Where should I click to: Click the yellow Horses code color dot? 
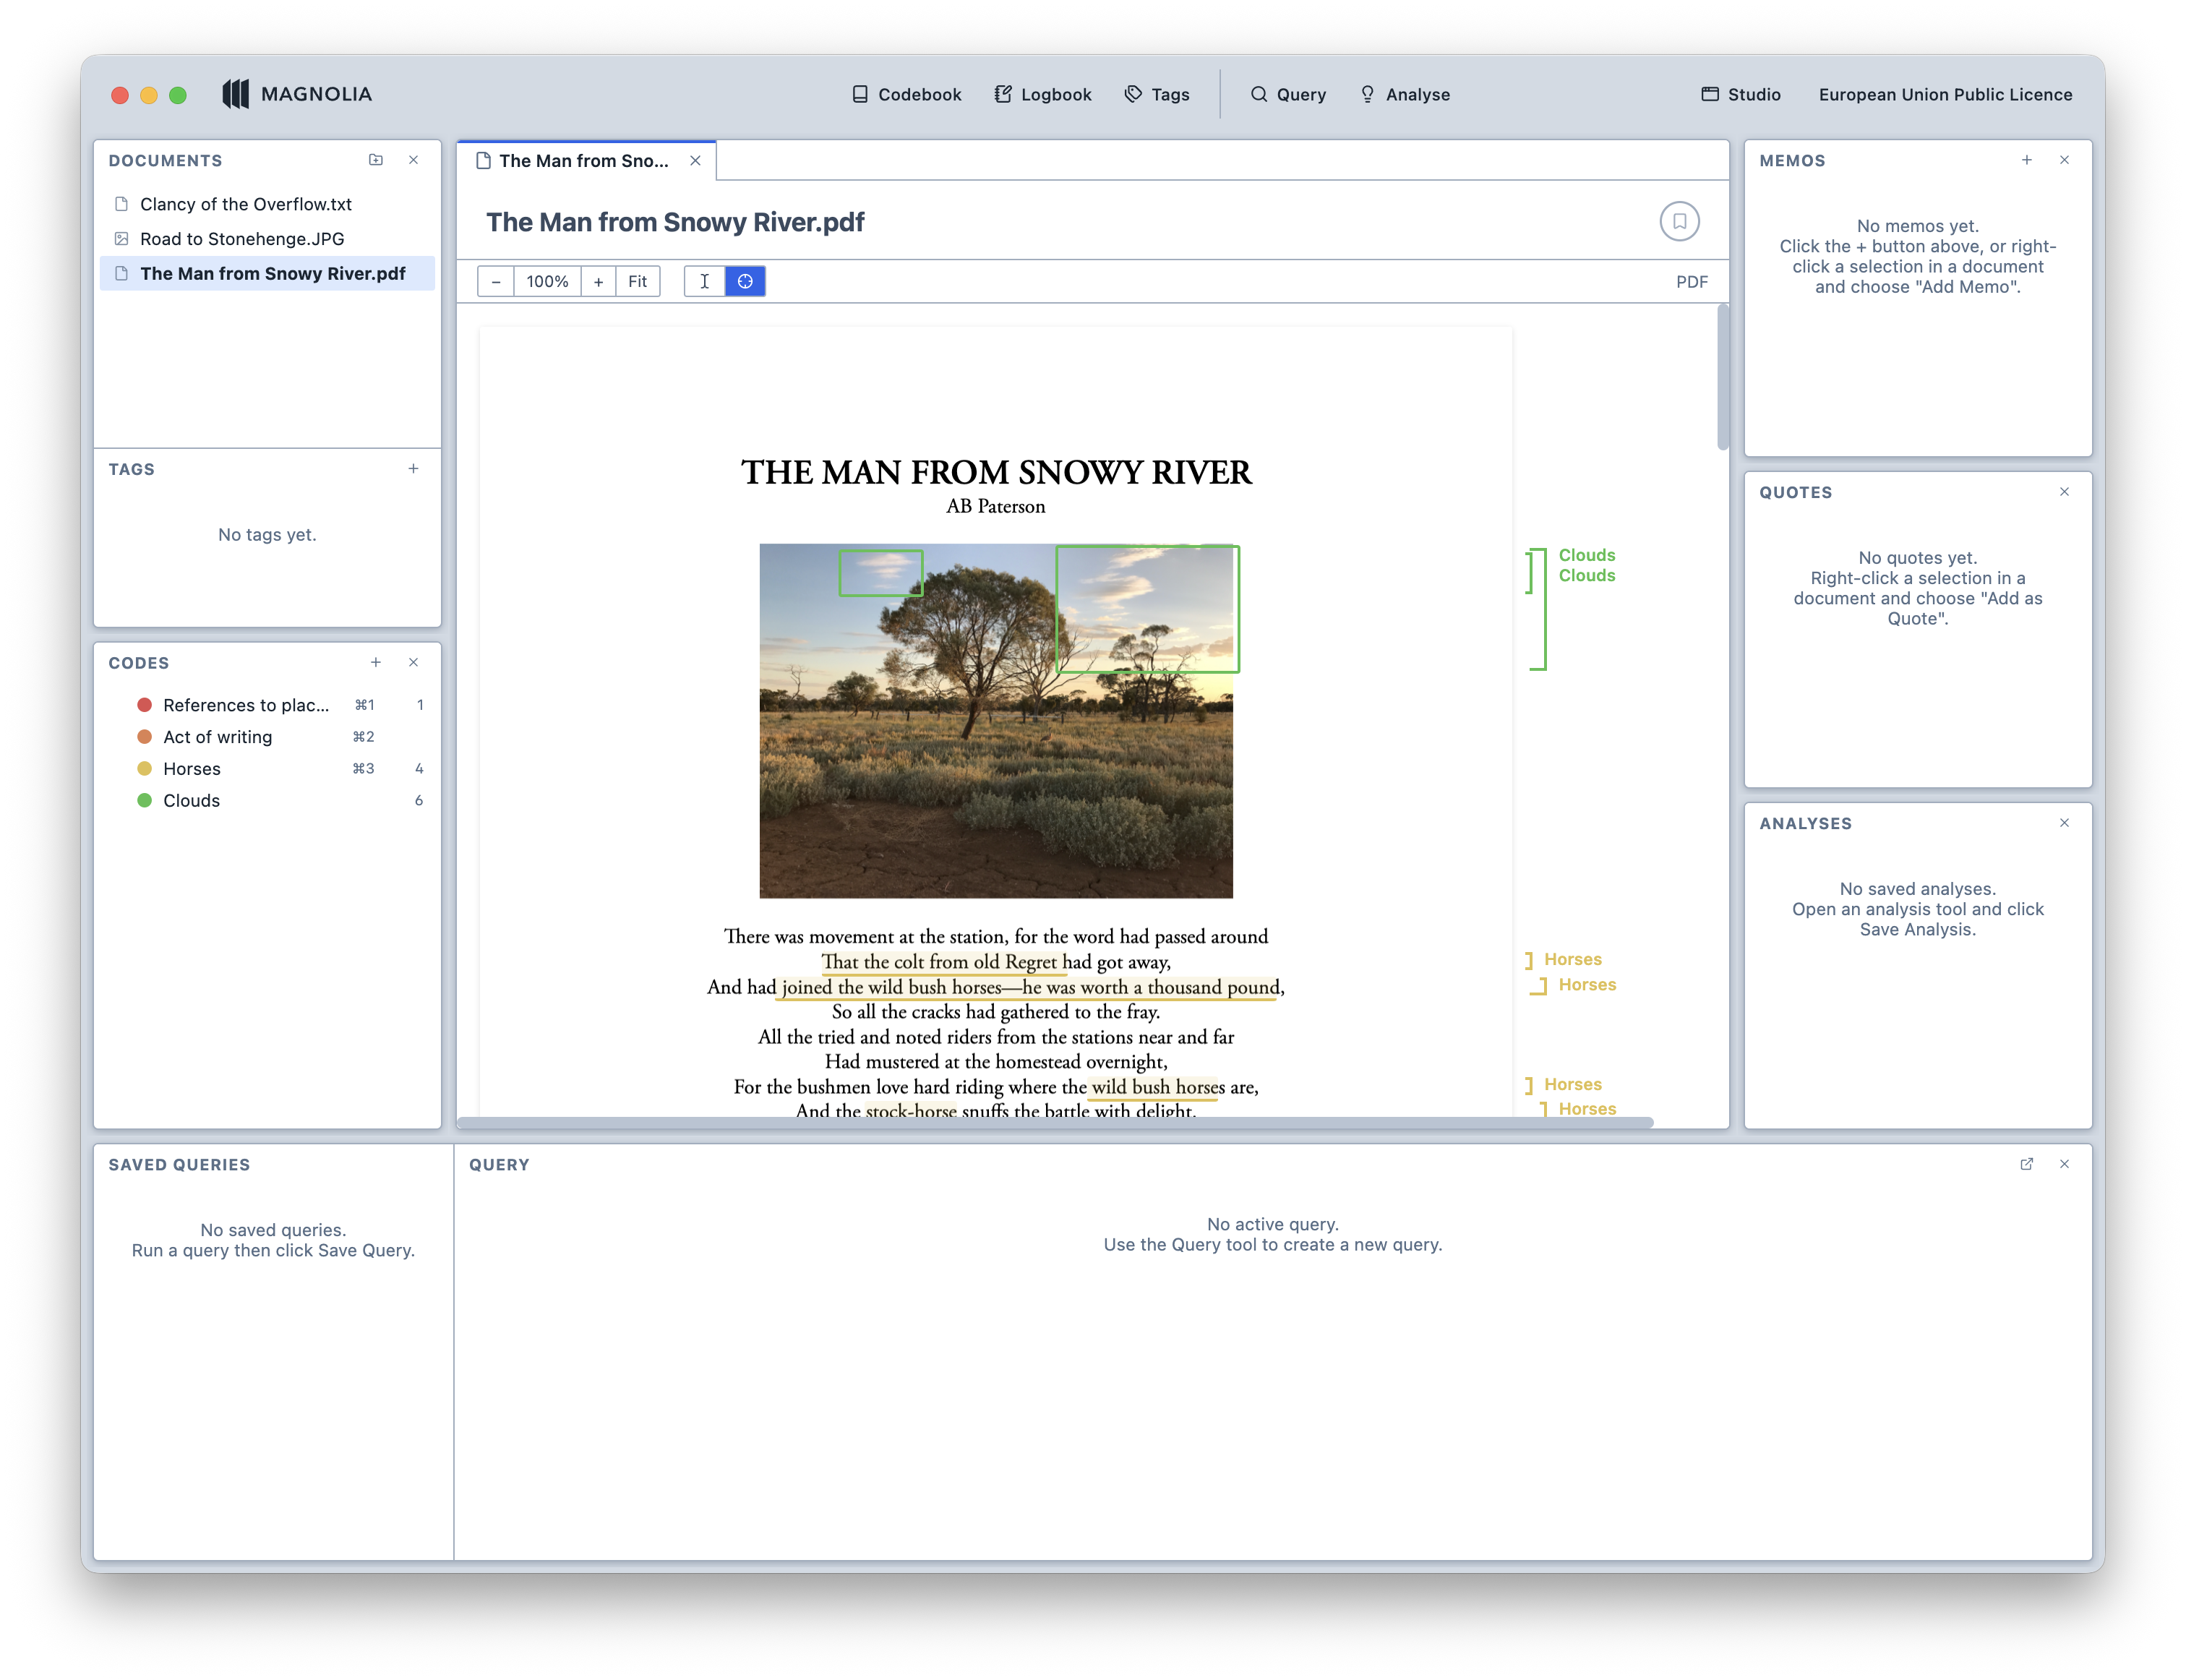pos(144,769)
